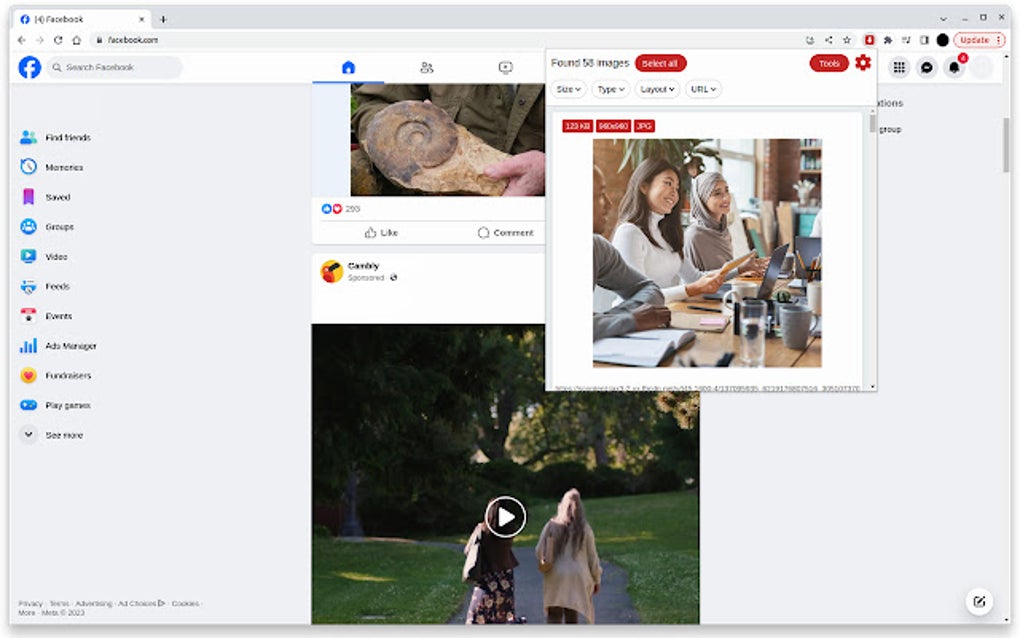Screen dimensions: 1020x638
Task: Play the video in the Facebook post
Action: 504,517
